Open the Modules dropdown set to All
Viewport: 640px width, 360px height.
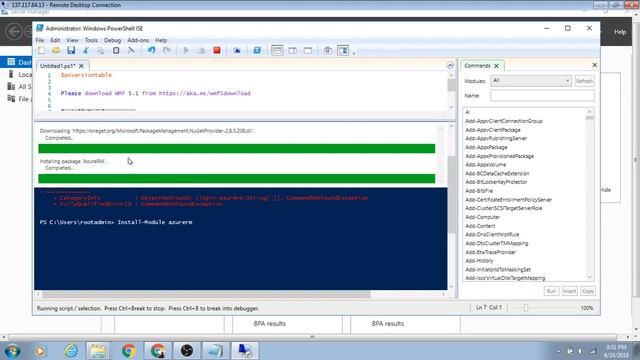531,80
